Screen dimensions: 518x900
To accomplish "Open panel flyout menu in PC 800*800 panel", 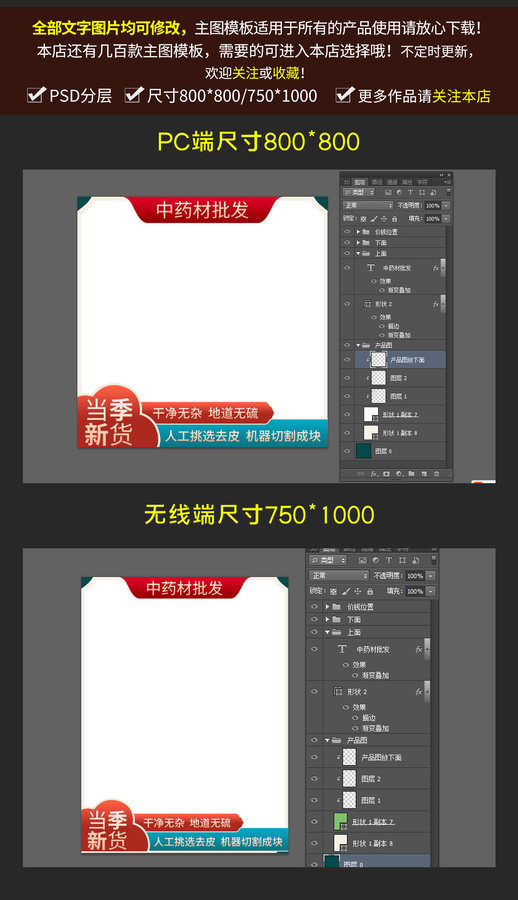I will coord(447,182).
